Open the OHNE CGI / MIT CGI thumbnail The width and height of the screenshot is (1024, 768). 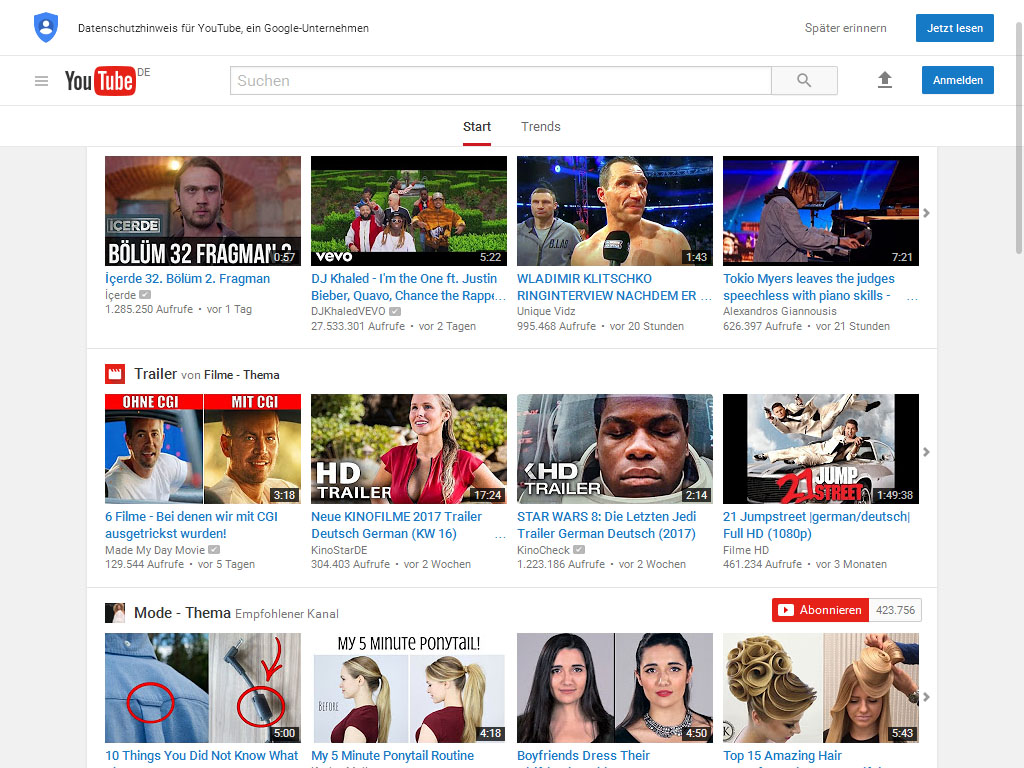point(203,449)
